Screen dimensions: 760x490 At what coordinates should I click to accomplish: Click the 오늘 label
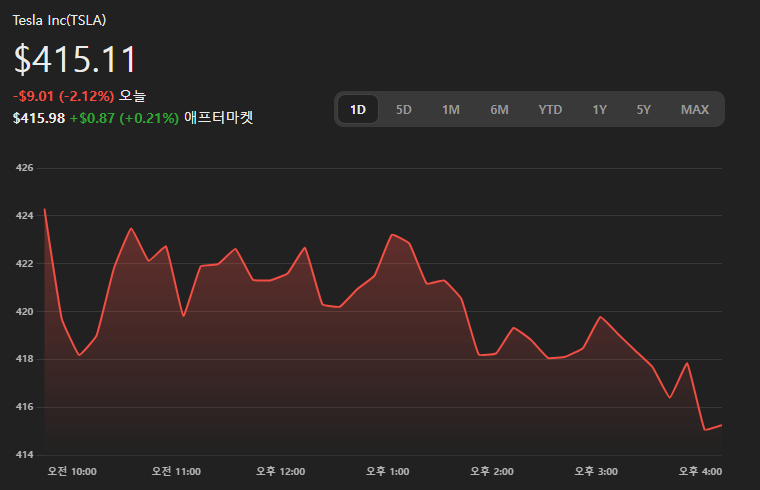point(132,95)
